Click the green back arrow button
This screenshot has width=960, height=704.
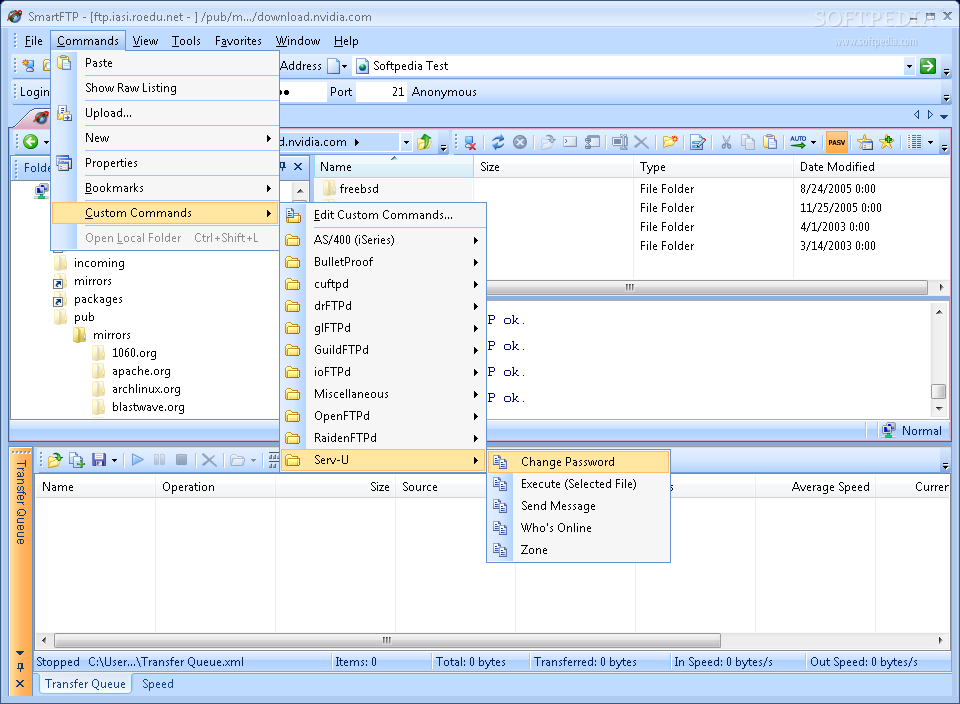[x=31, y=142]
